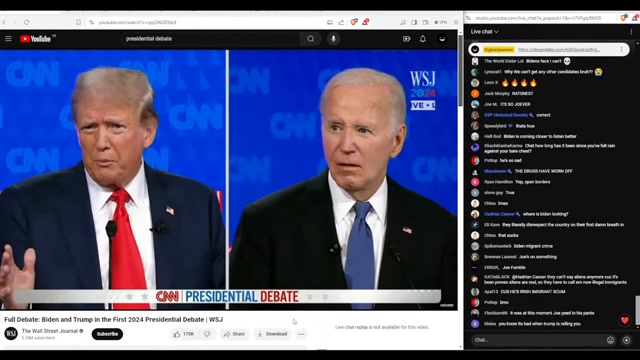Screen dimensions: 640x360
Task: Click ERROR_'s 'Joe Fumble' chat message
Action: point(513,268)
